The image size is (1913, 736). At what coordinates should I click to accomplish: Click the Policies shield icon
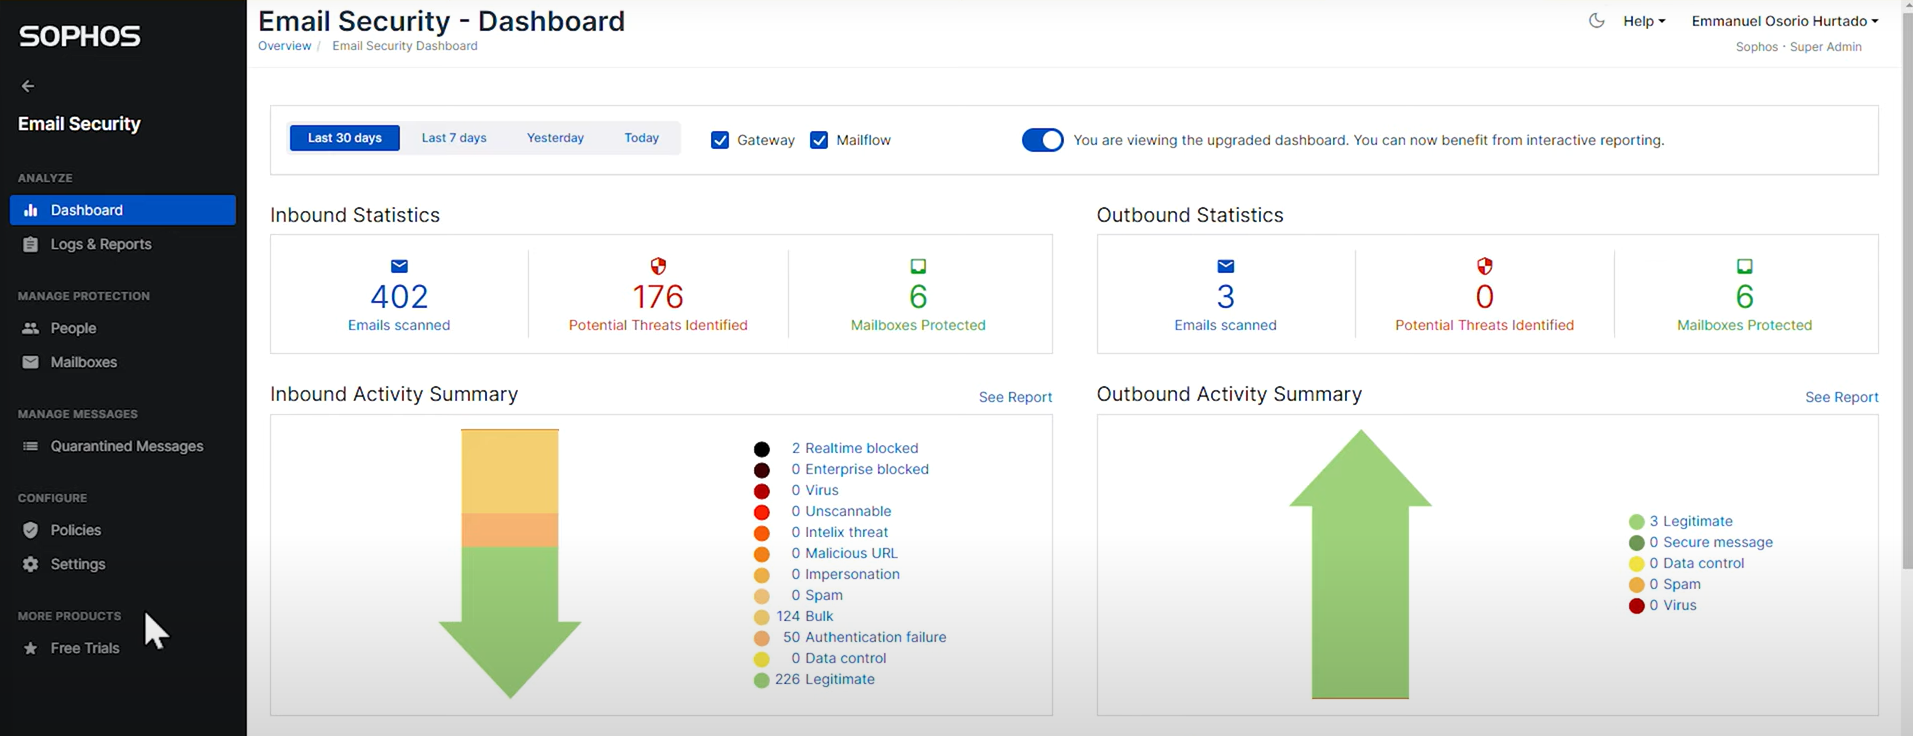click(31, 530)
